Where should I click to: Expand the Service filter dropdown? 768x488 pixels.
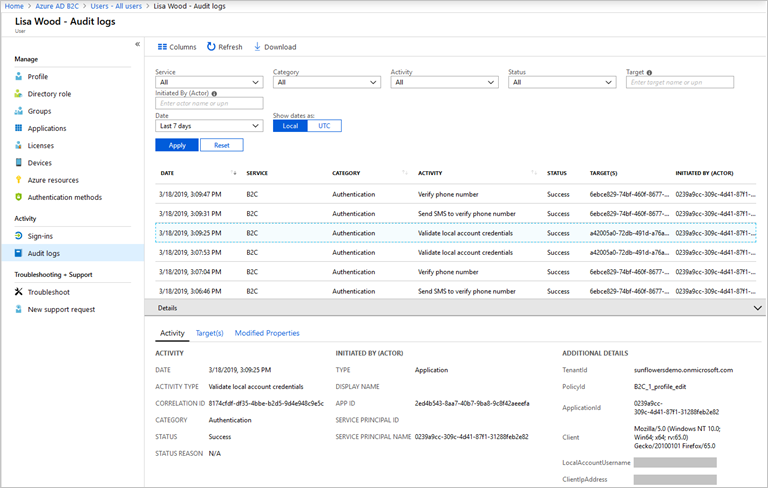(209, 82)
